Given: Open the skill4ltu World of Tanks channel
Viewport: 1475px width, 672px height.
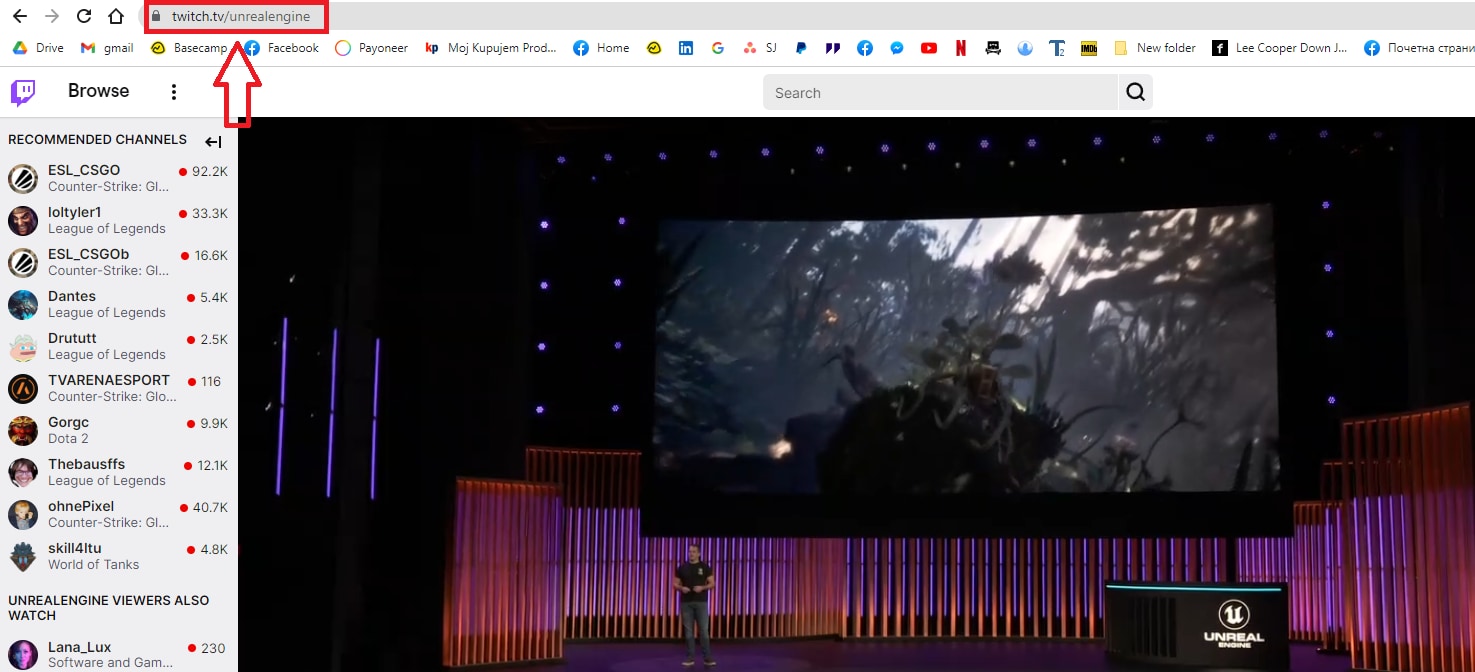Looking at the screenshot, I should coord(118,556).
